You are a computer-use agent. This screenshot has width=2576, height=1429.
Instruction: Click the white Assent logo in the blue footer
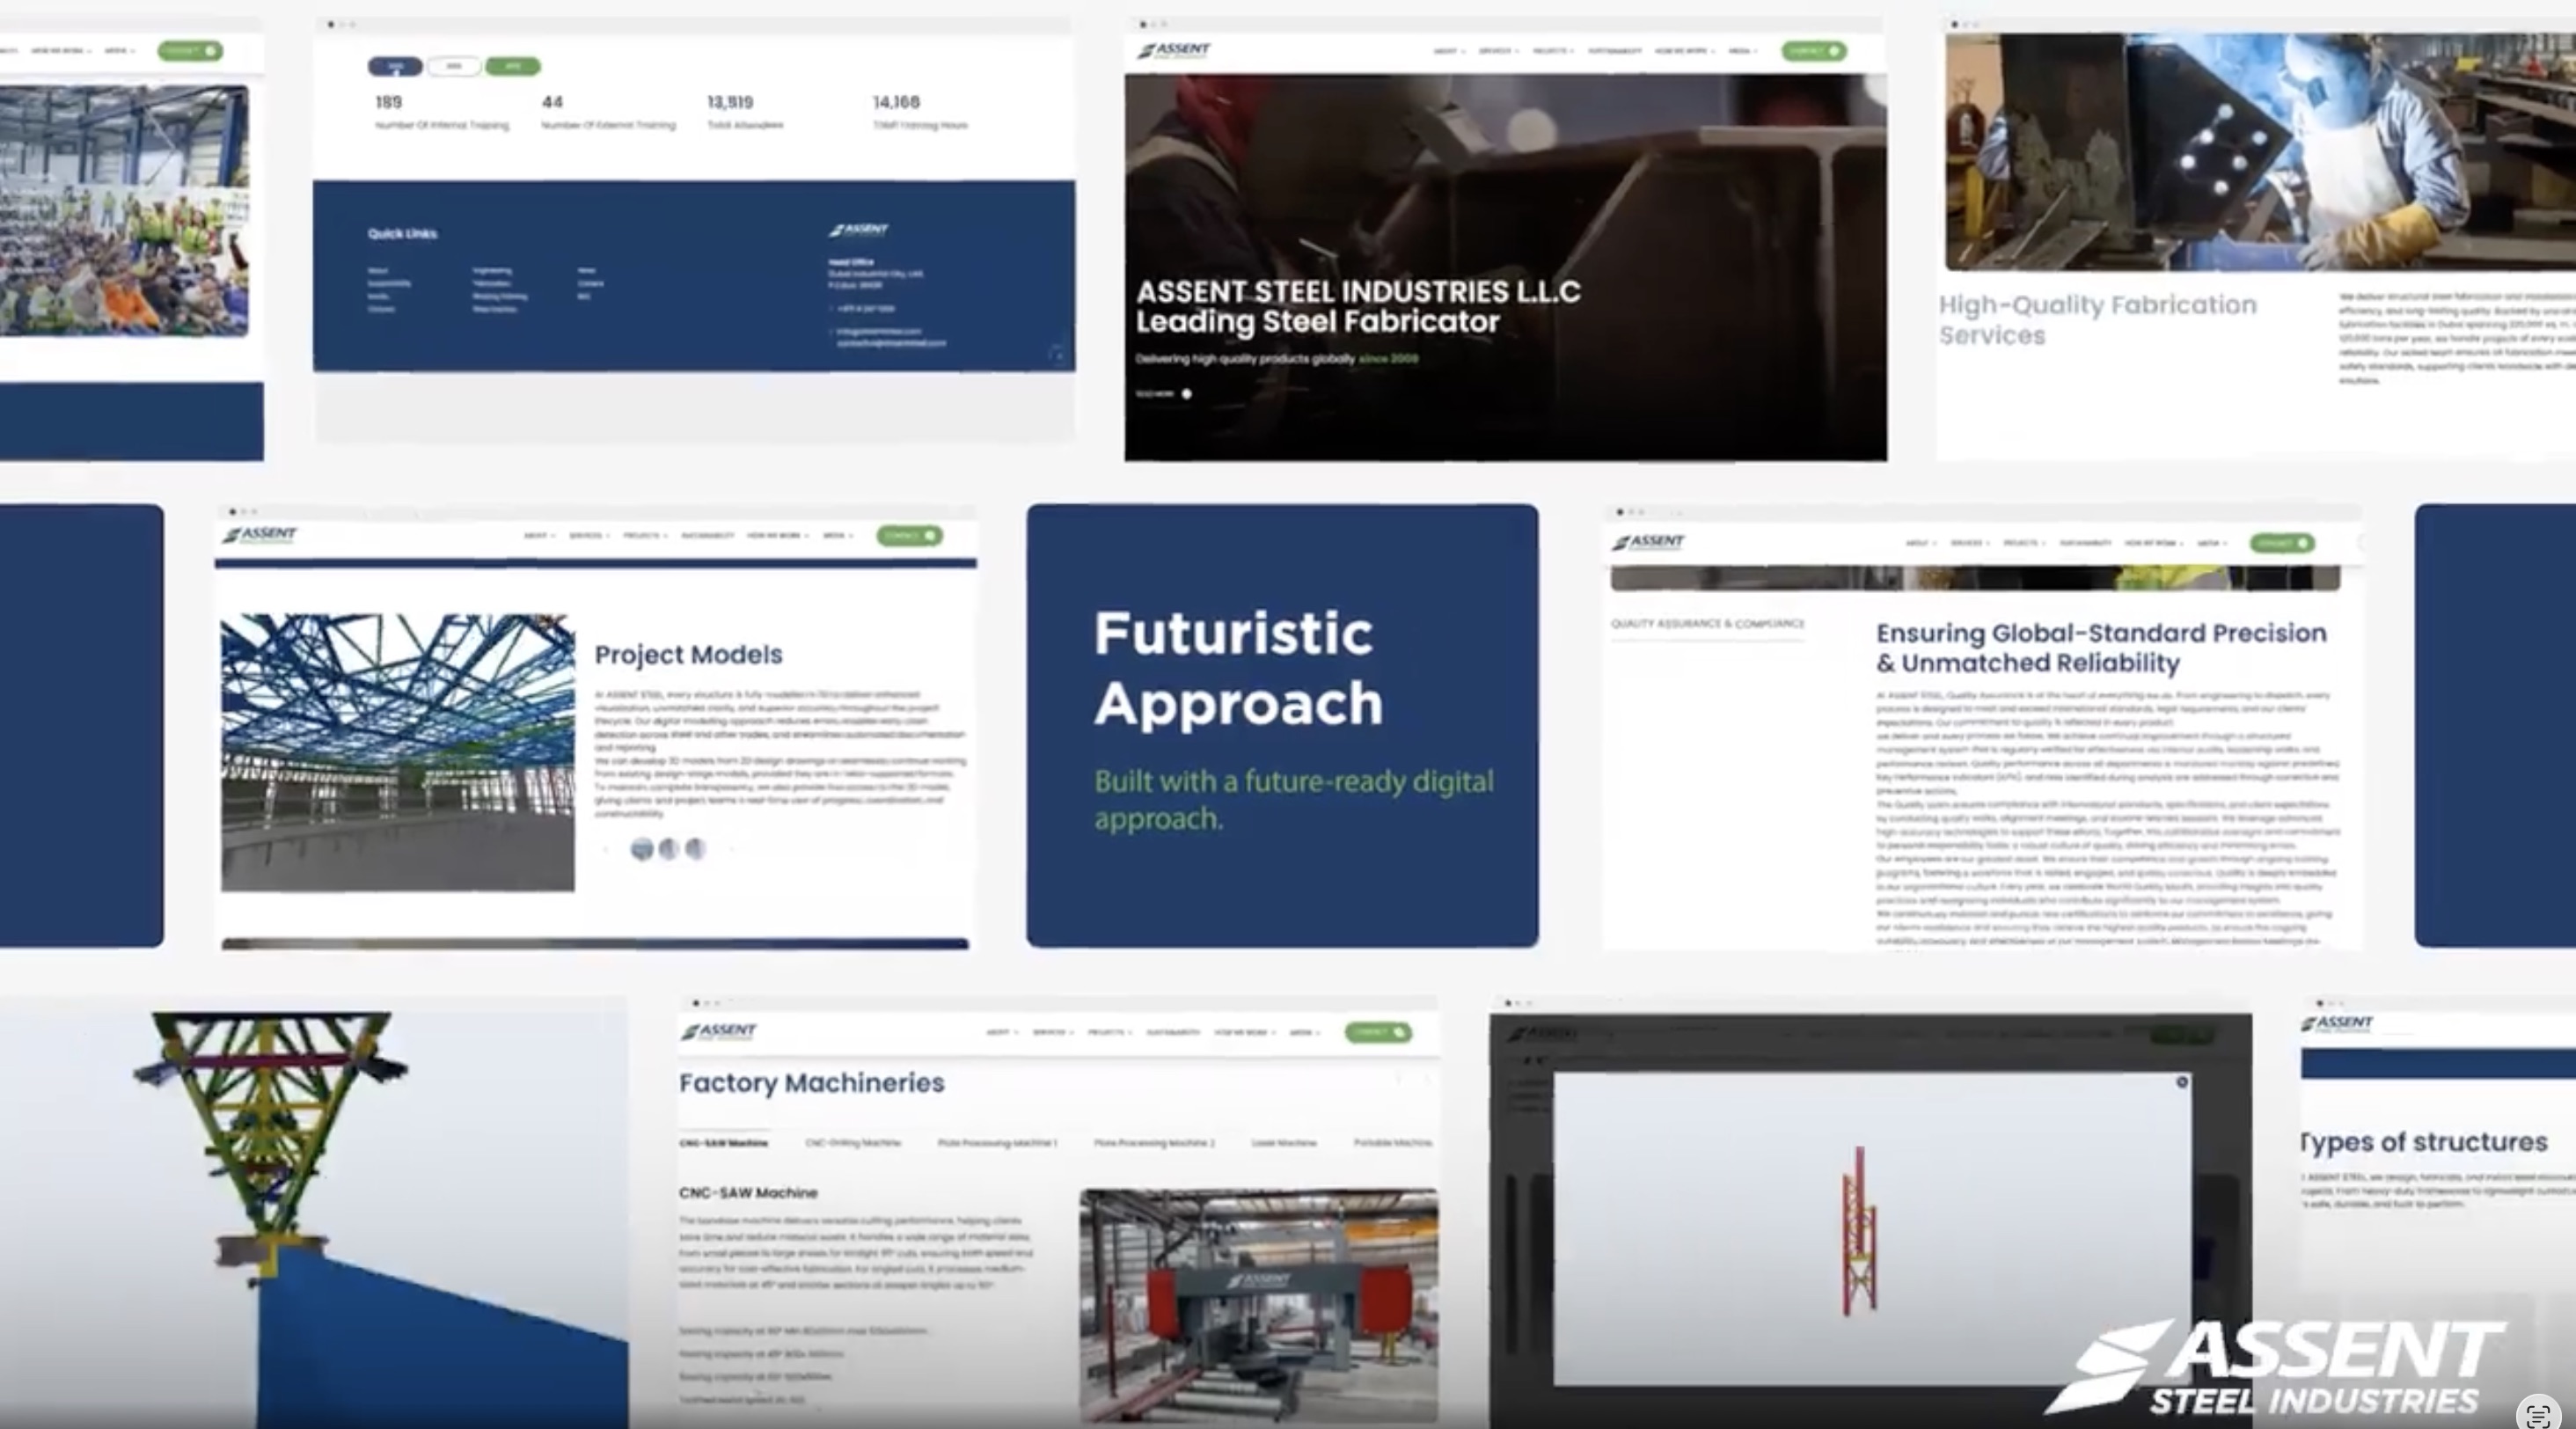[859, 230]
